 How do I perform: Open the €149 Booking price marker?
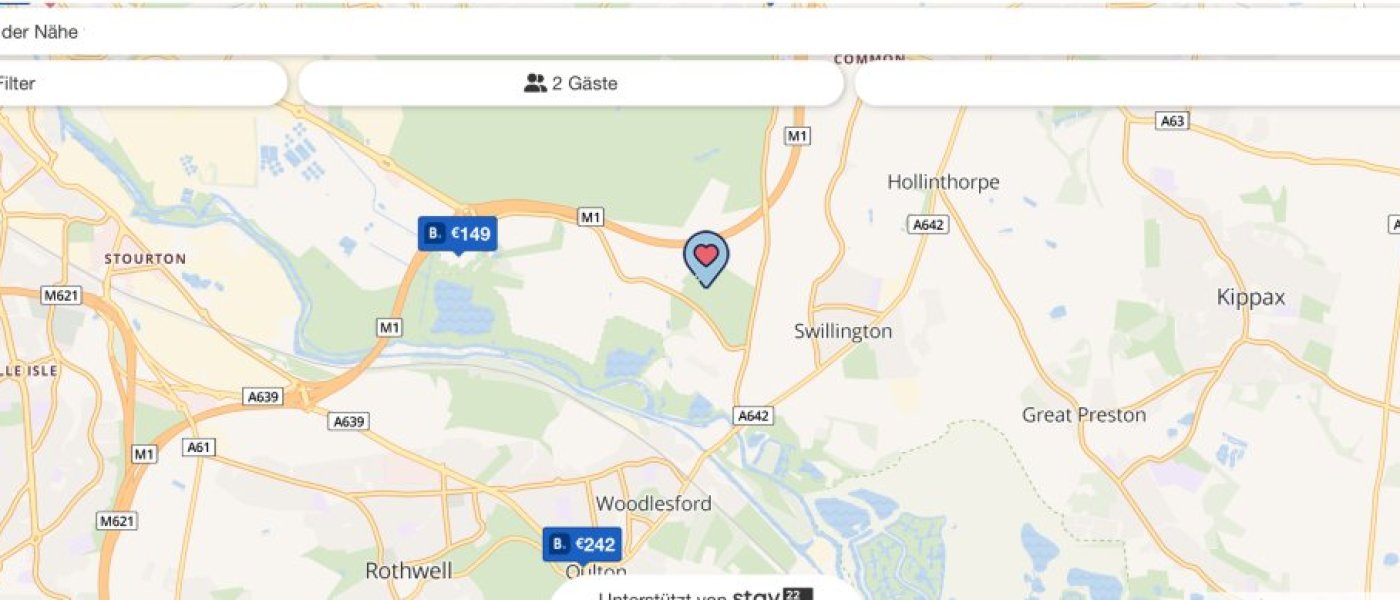457,234
